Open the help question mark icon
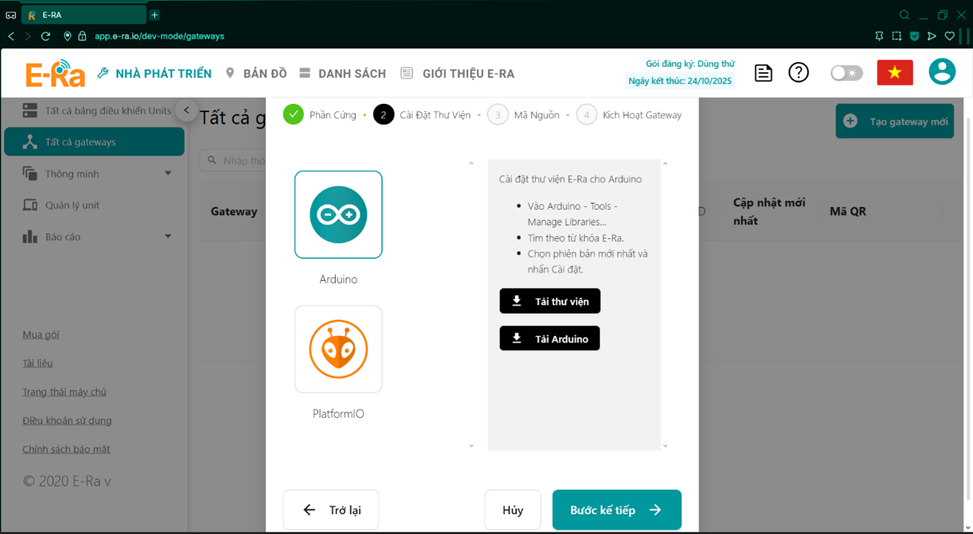973x534 pixels. [799, 73]
